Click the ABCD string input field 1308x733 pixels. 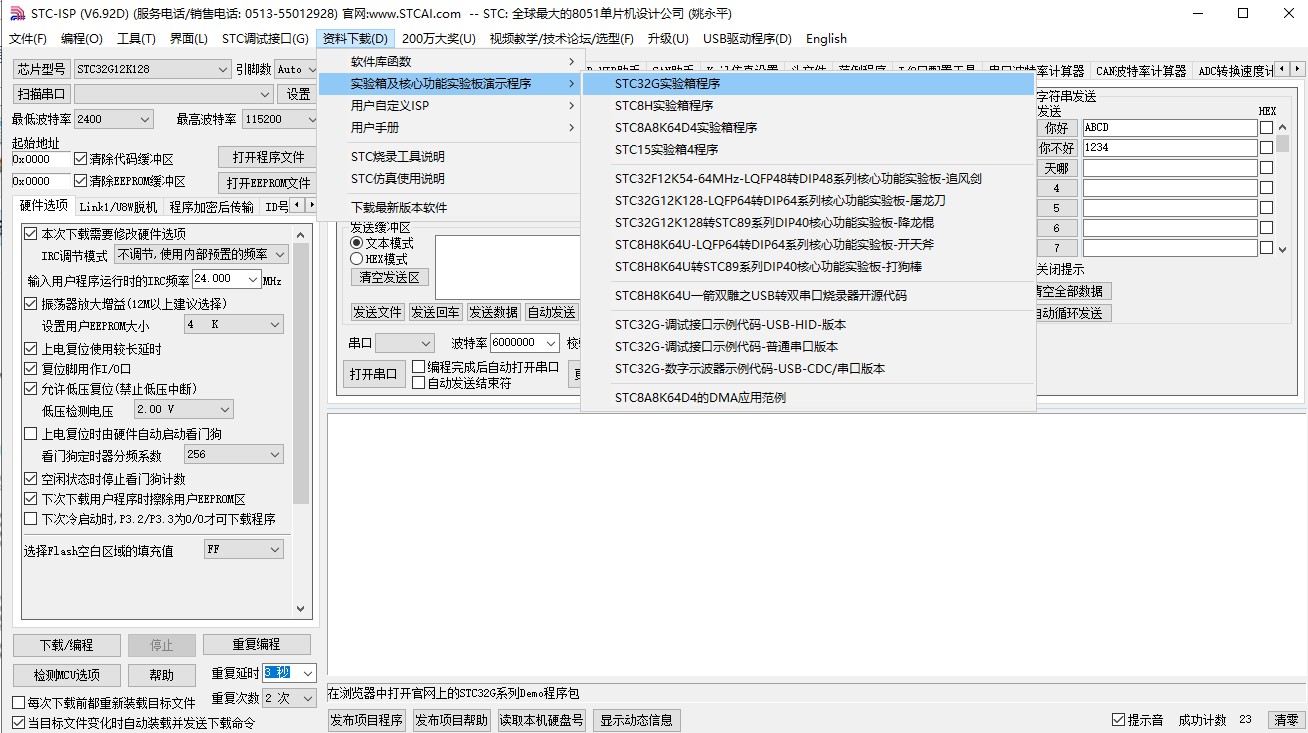tap(1169, 128)
